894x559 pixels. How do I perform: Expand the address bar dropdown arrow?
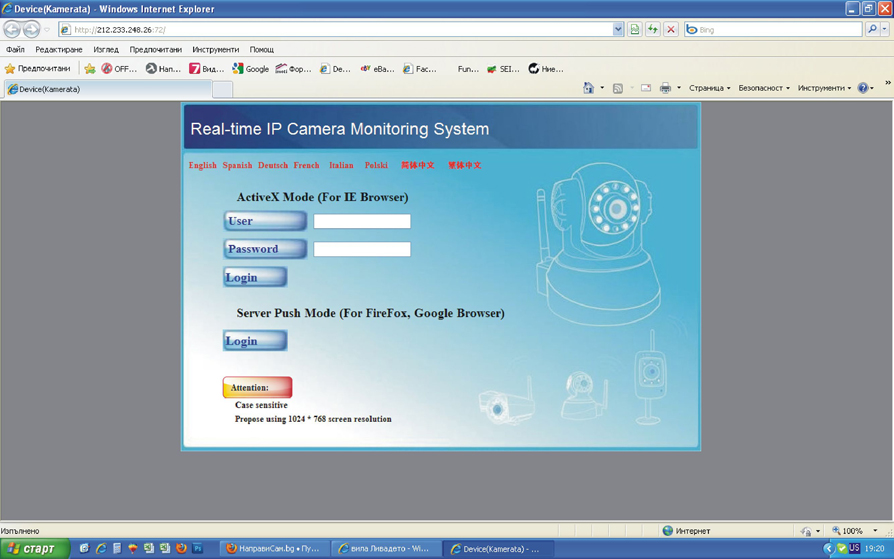(618, 30)
